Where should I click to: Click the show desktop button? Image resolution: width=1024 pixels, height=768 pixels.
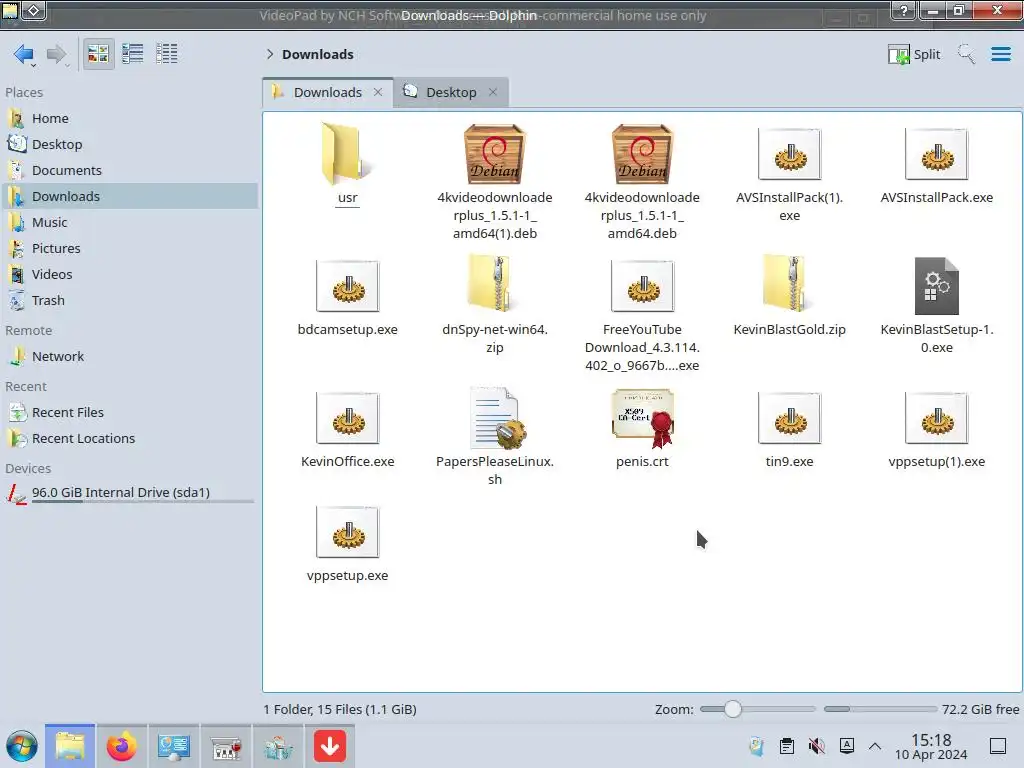pyautogui.click(x=998, y=746)
